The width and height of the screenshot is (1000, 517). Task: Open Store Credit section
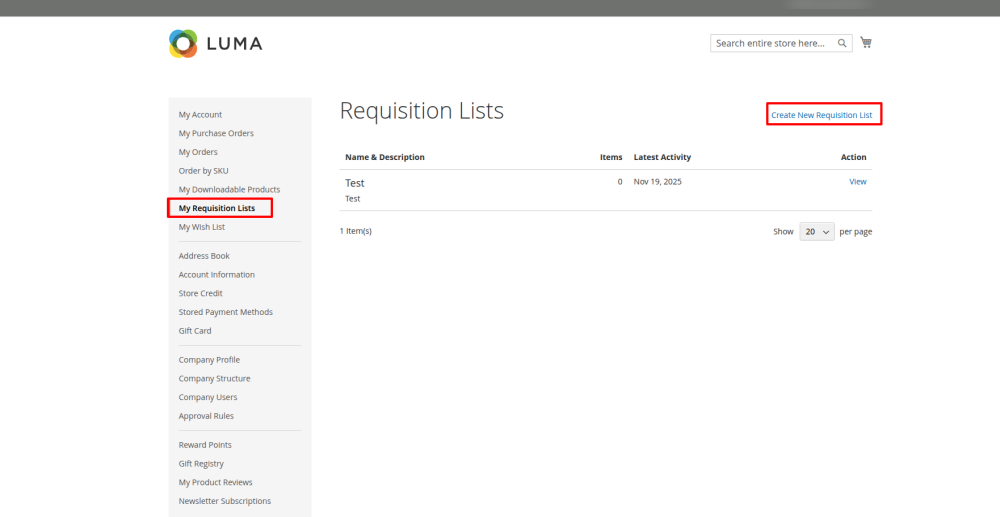click(x=200, y=293)
